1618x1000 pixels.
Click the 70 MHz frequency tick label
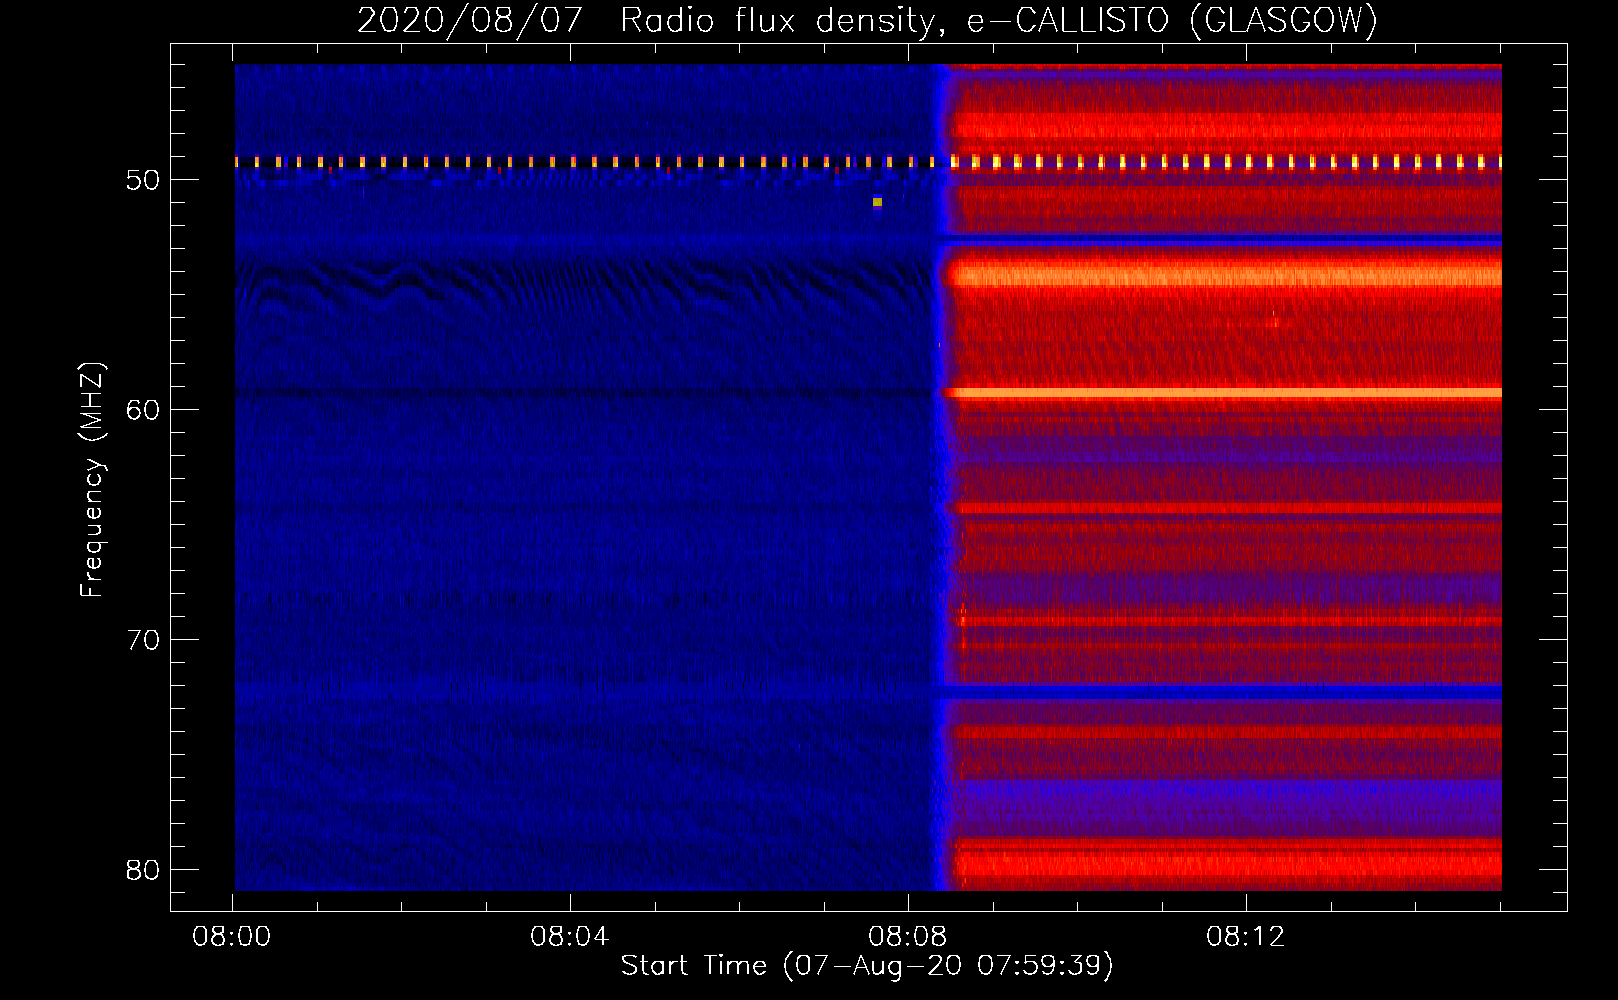(x=143, y=640)
